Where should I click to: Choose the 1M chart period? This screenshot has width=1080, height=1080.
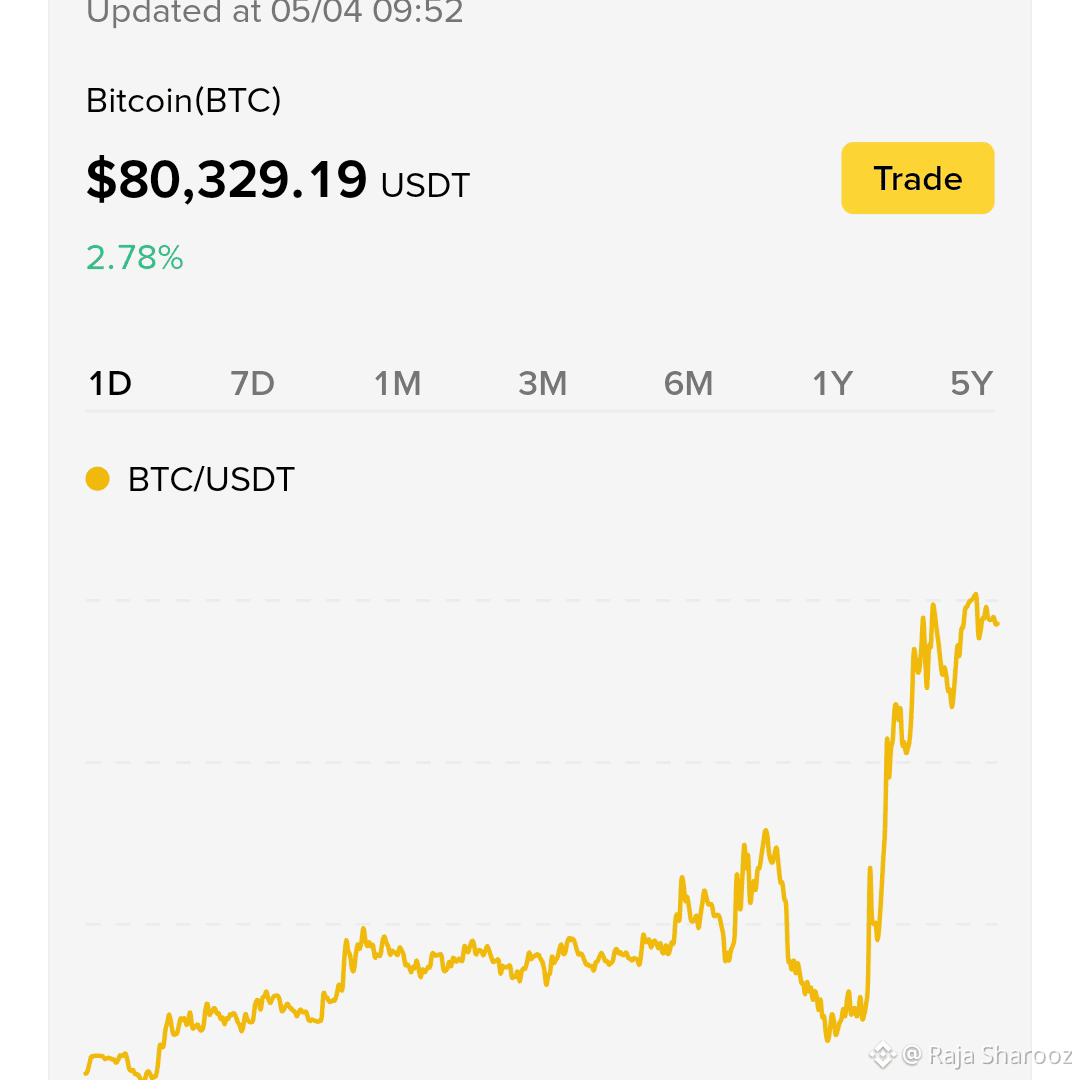coord(397,384)
